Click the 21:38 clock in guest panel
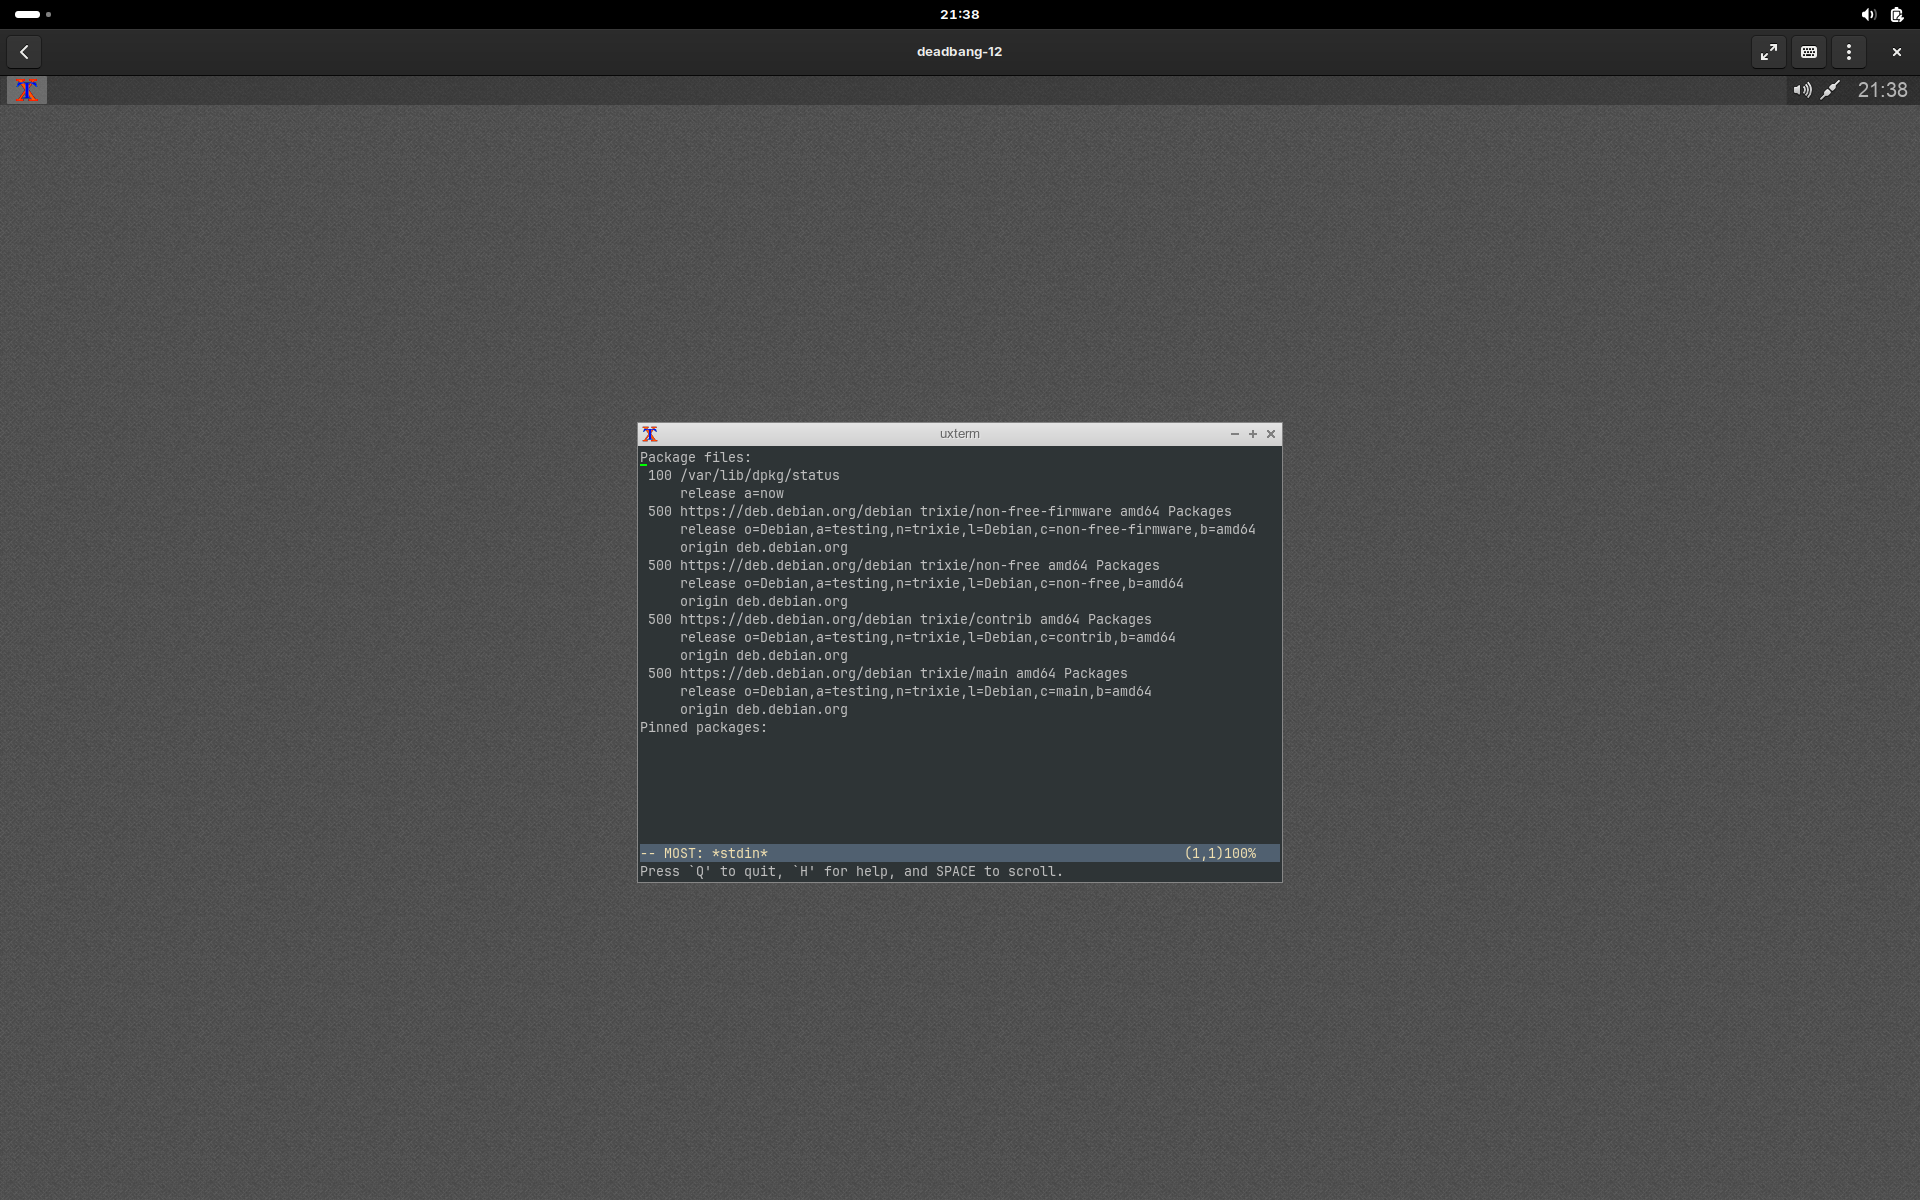Screen dimensions: 1920x1200 1882,90
